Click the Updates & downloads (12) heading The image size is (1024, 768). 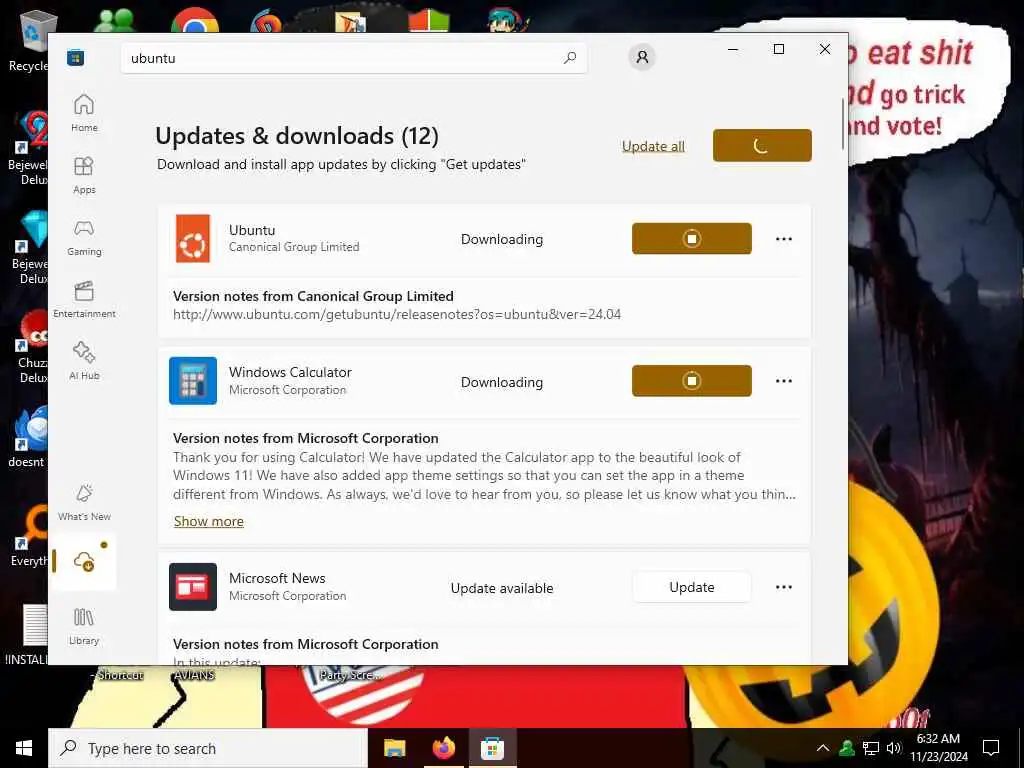point(297,136)
